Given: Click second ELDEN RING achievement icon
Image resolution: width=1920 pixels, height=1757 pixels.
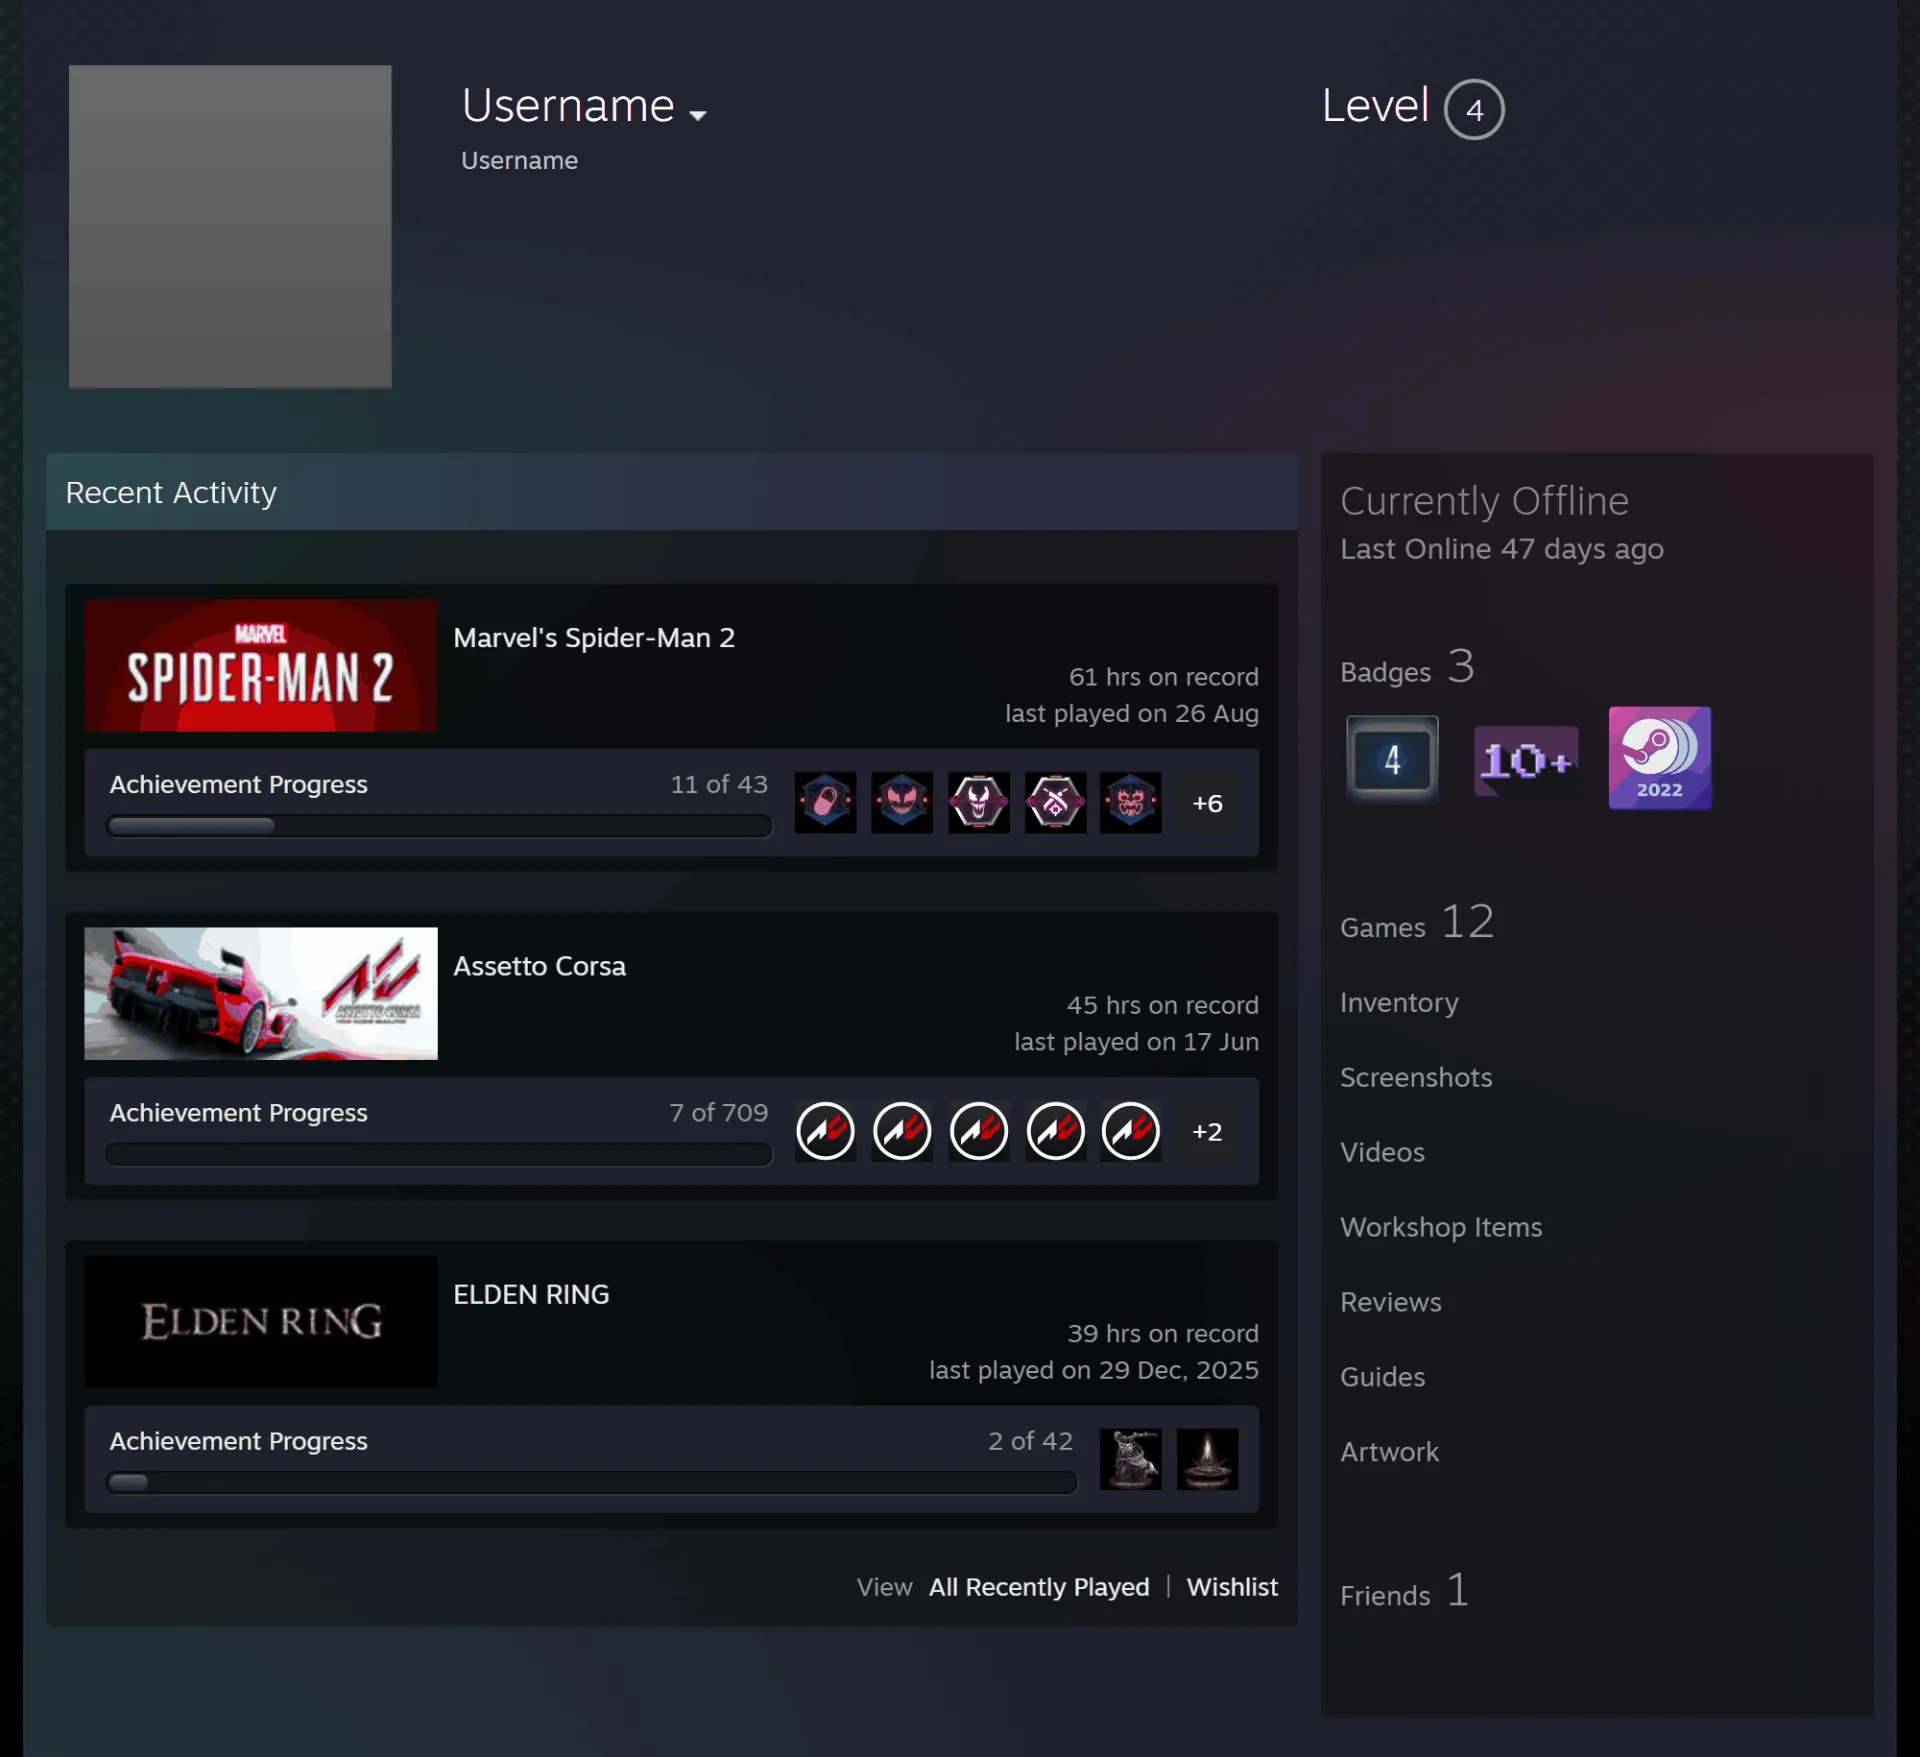Looking at the screenshot, I should click(1207, 1459).
